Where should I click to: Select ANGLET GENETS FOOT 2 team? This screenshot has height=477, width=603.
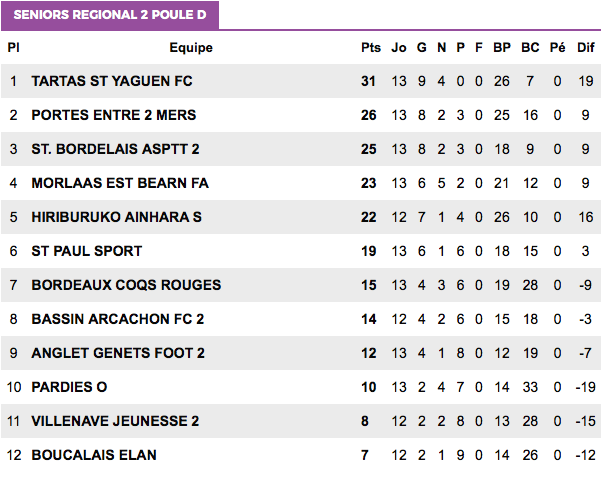pos(118,353)
